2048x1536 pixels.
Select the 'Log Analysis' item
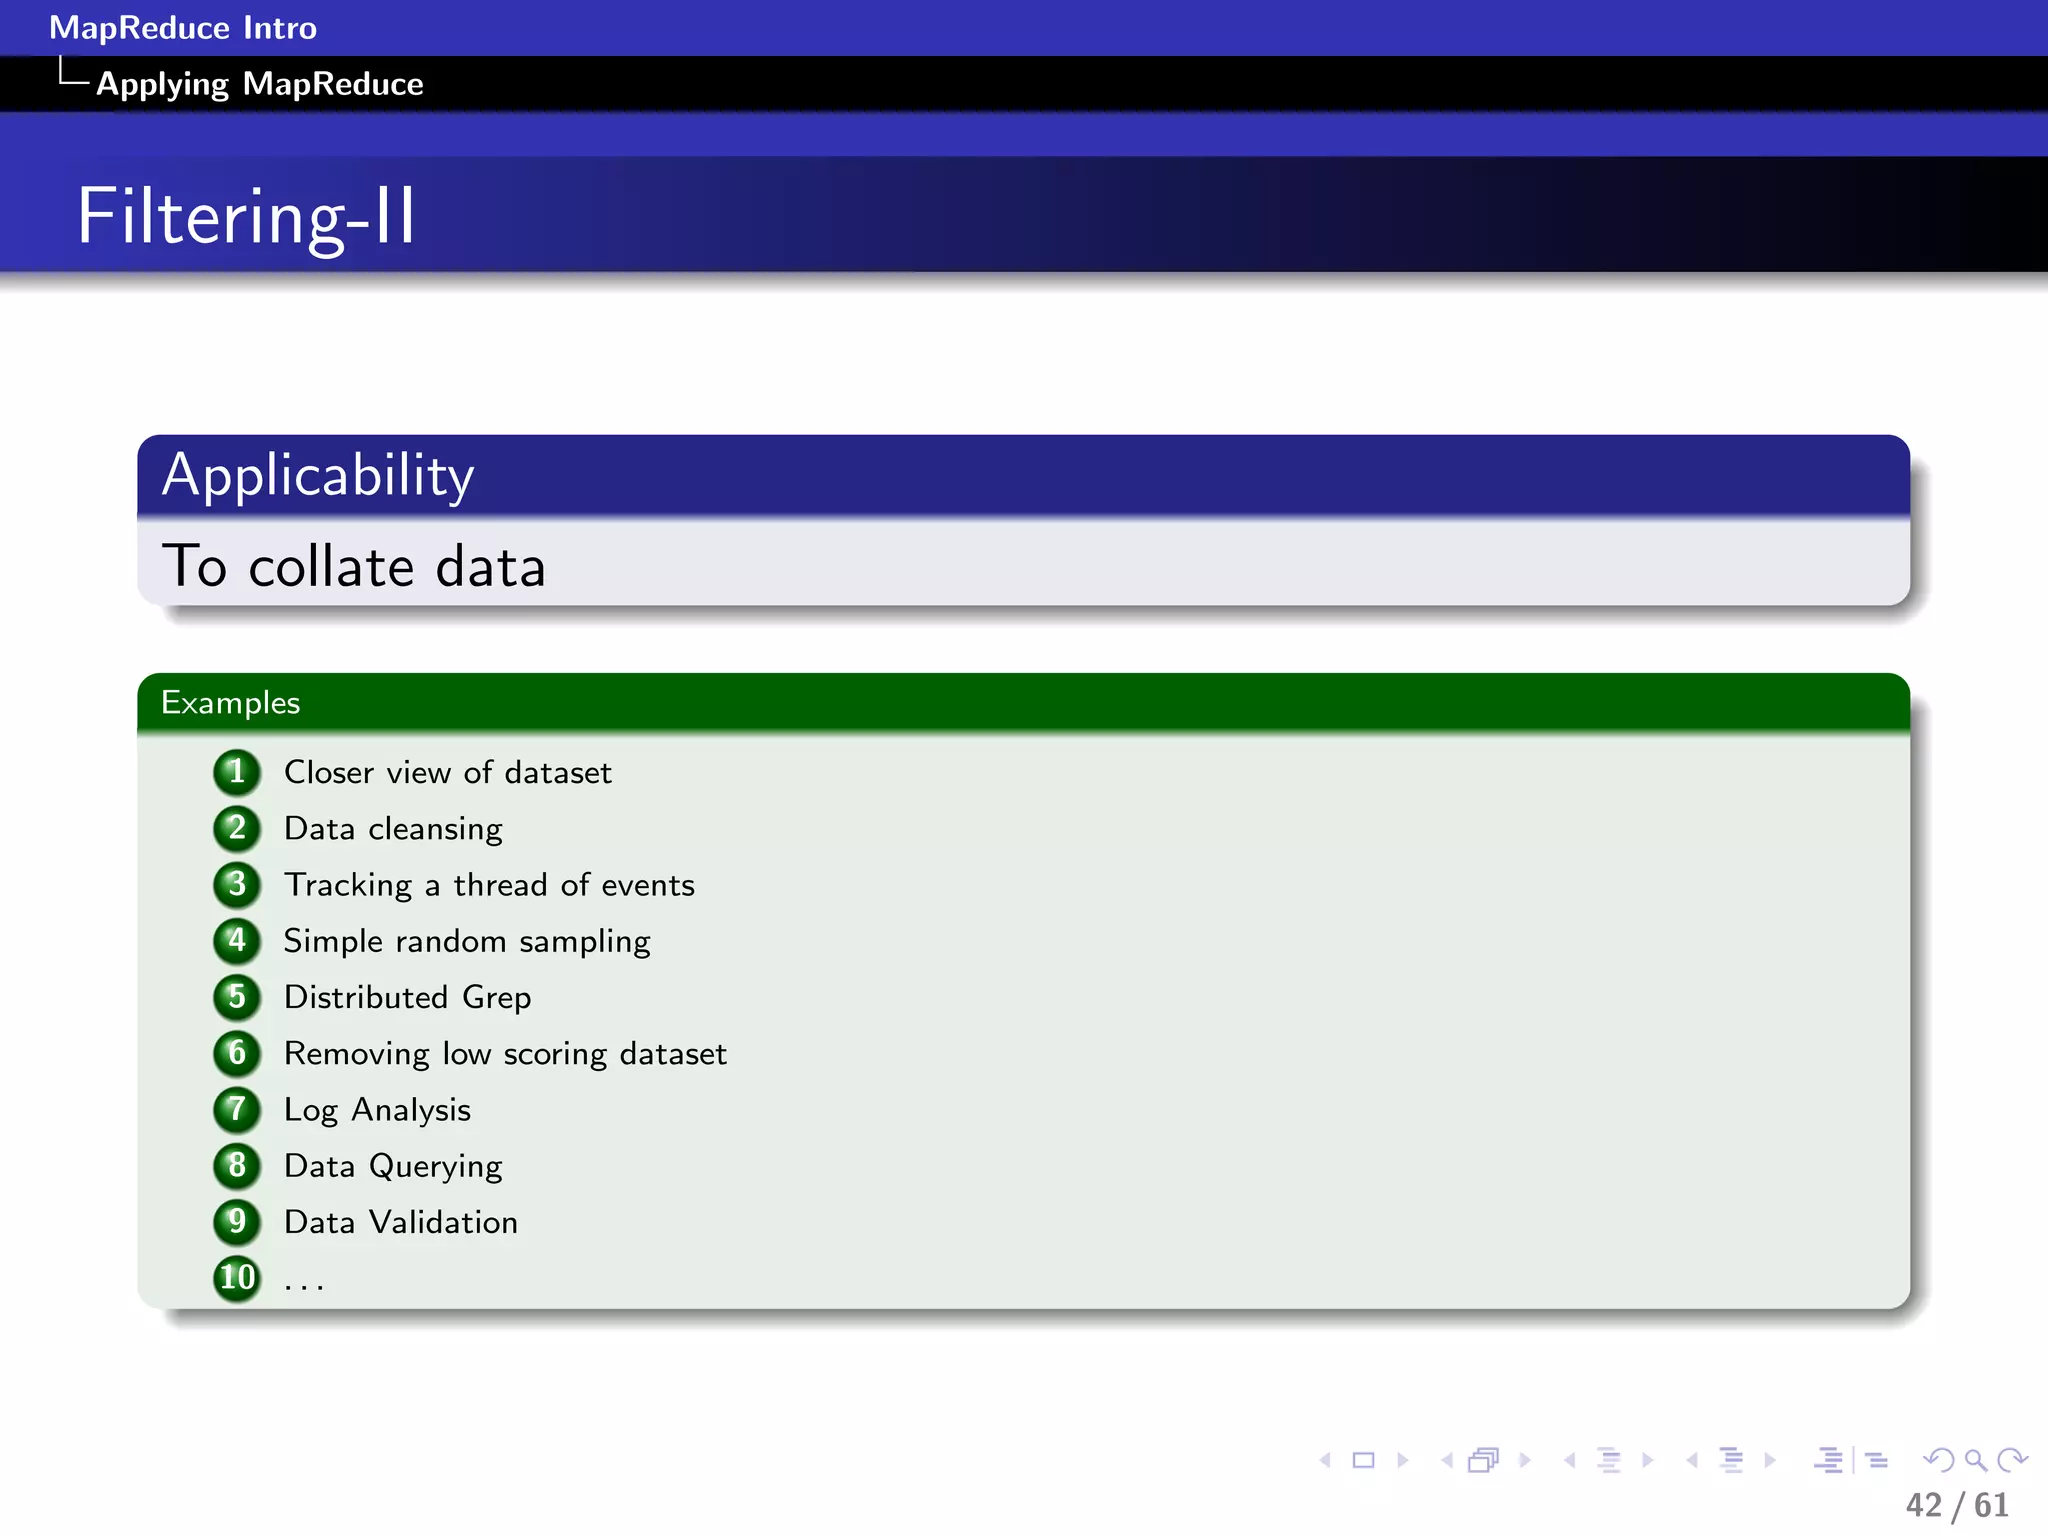point(377,1110)
